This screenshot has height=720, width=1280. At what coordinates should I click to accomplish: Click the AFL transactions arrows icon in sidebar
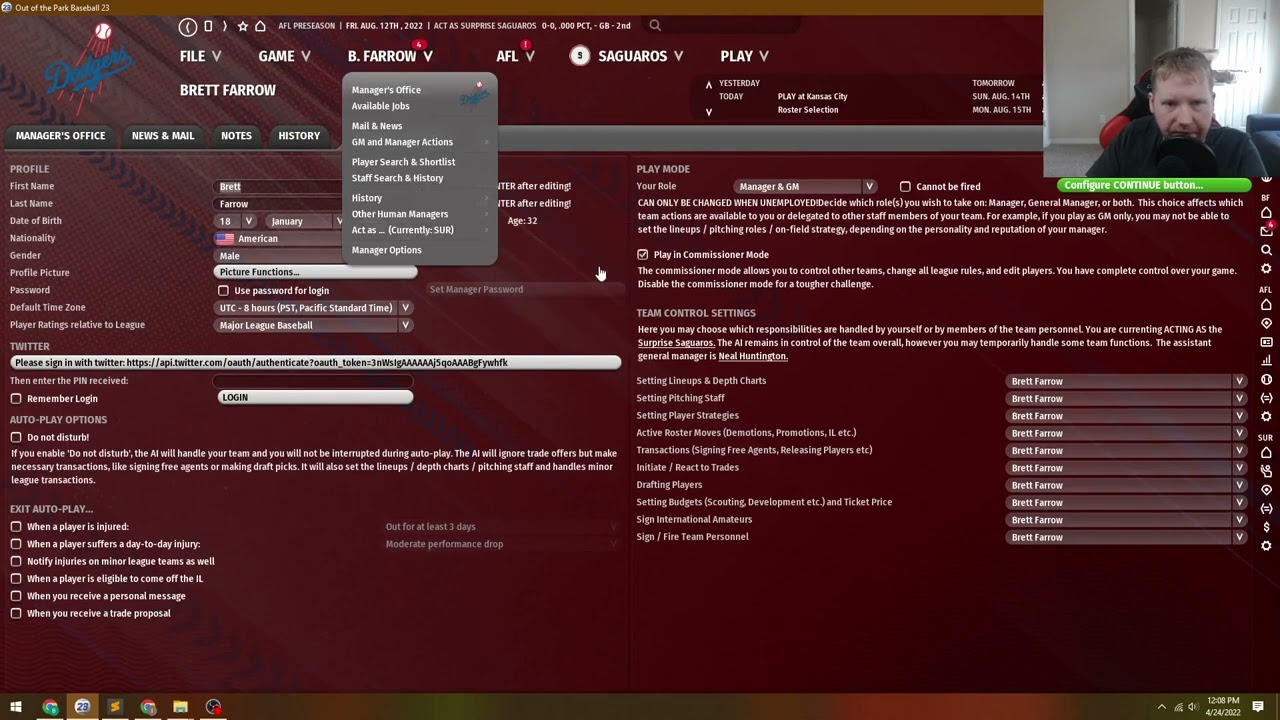(x=1266, y=398)
